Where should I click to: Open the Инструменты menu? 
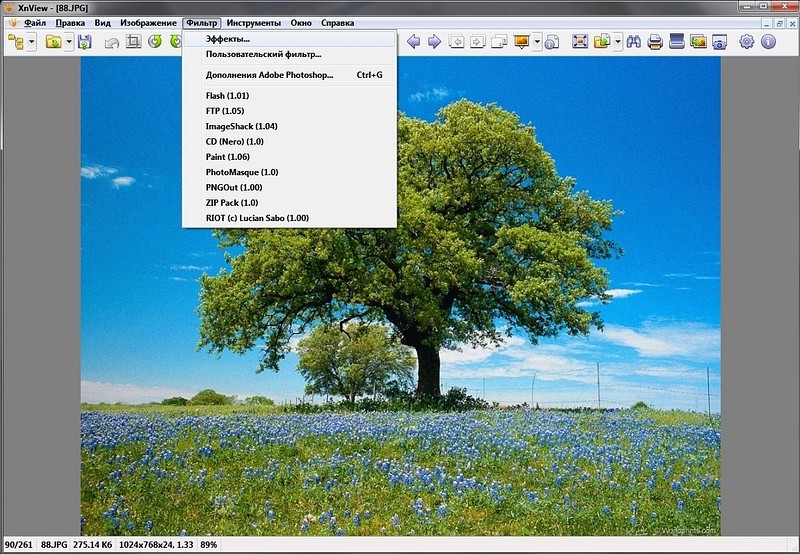253,22
